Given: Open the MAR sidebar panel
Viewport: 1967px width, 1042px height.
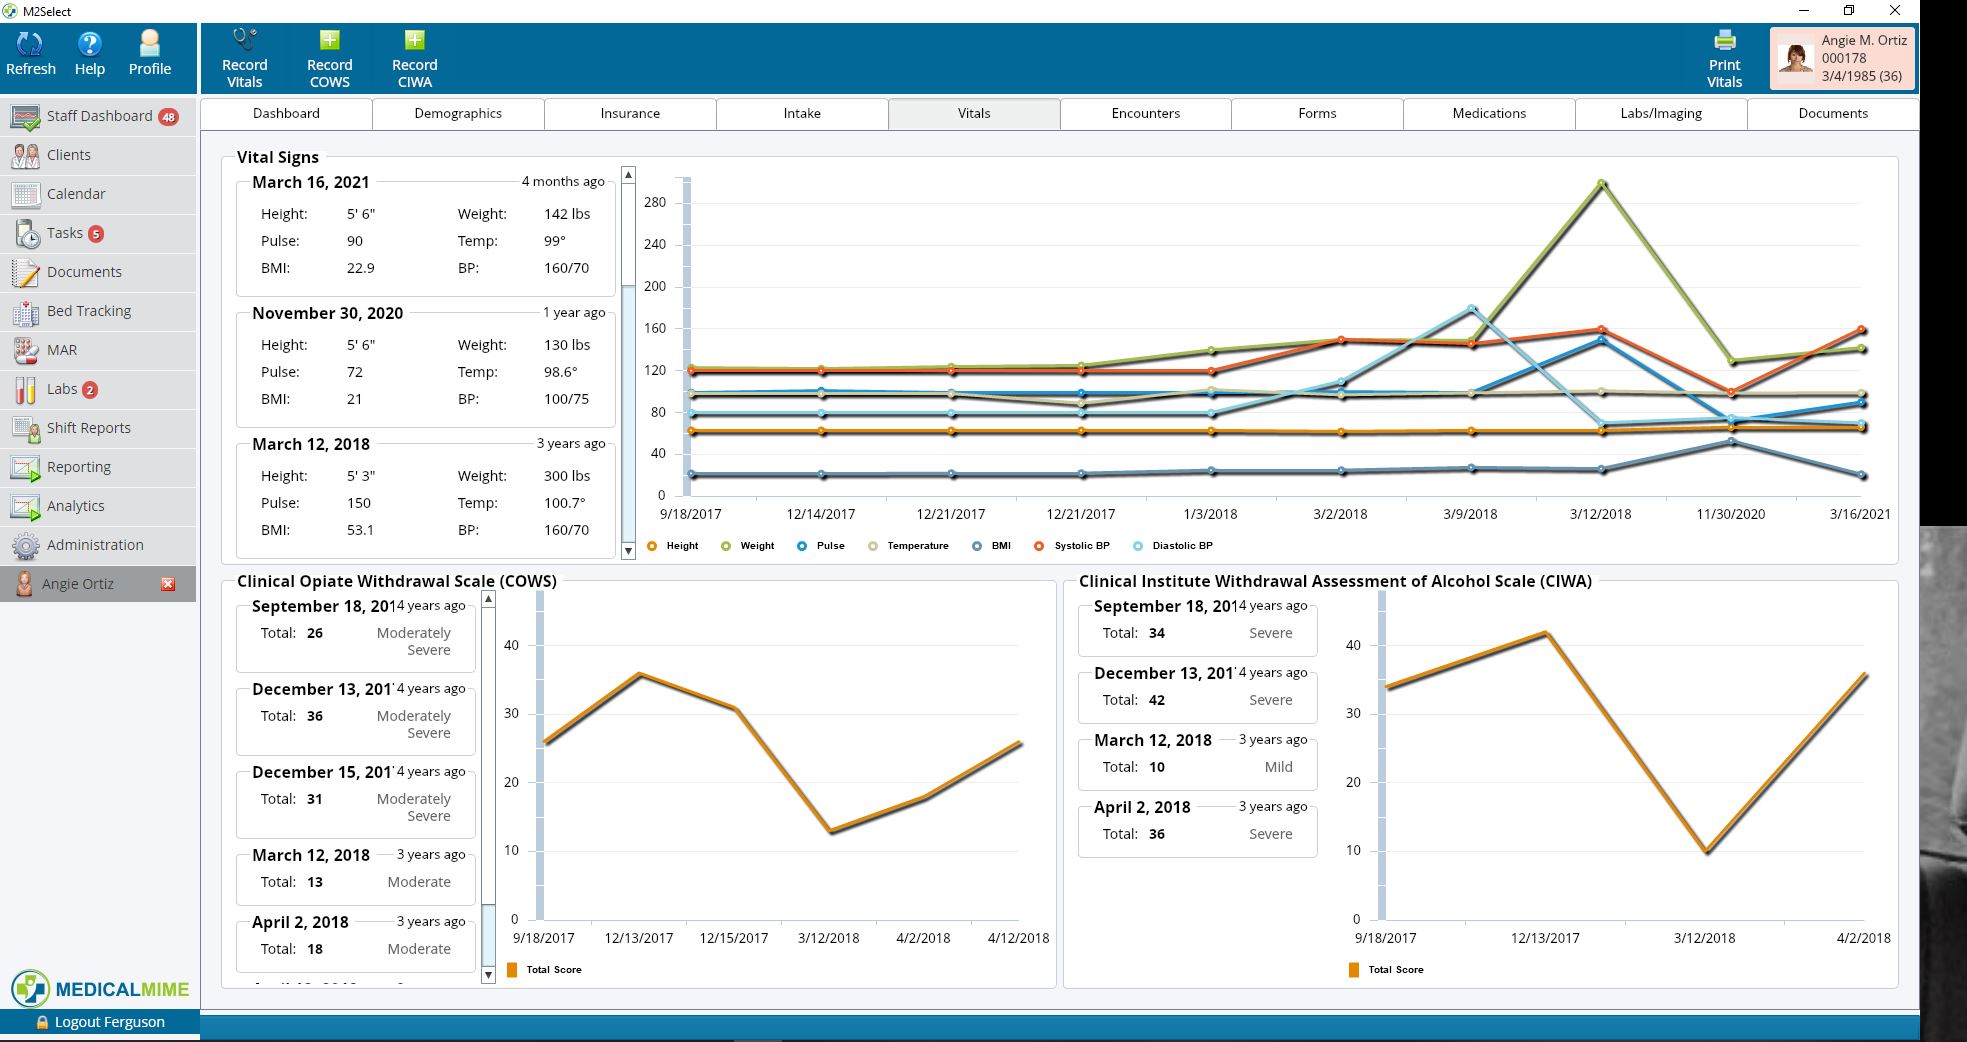Looking at the screenshot, I should (60, 350).
